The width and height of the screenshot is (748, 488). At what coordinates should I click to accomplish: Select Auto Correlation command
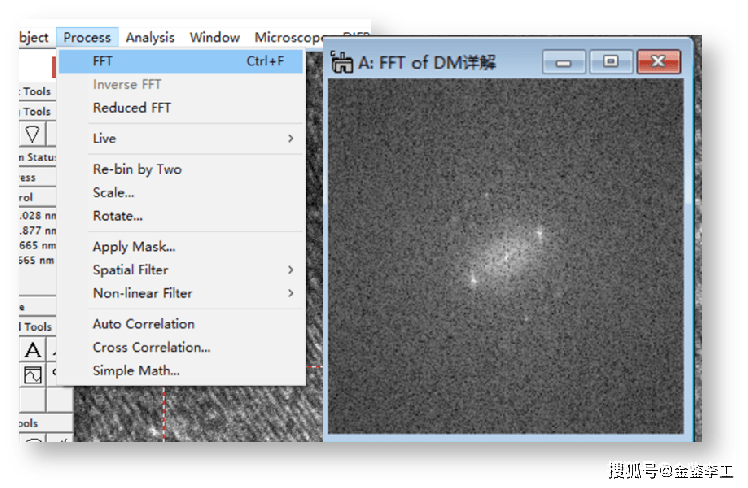click(x=143, y=324)
